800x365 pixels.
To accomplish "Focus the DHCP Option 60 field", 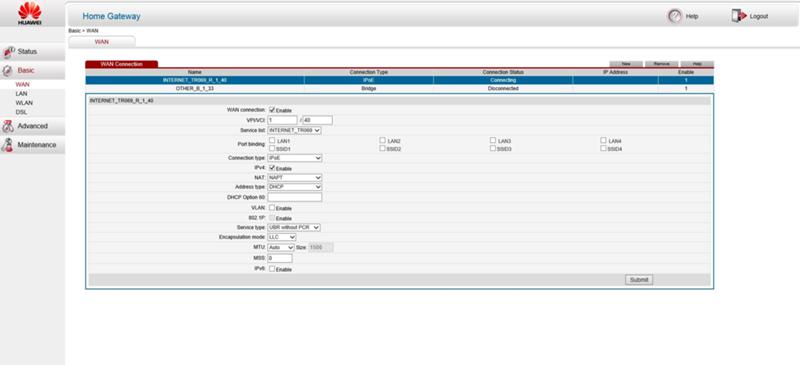I will click(294, 197).
